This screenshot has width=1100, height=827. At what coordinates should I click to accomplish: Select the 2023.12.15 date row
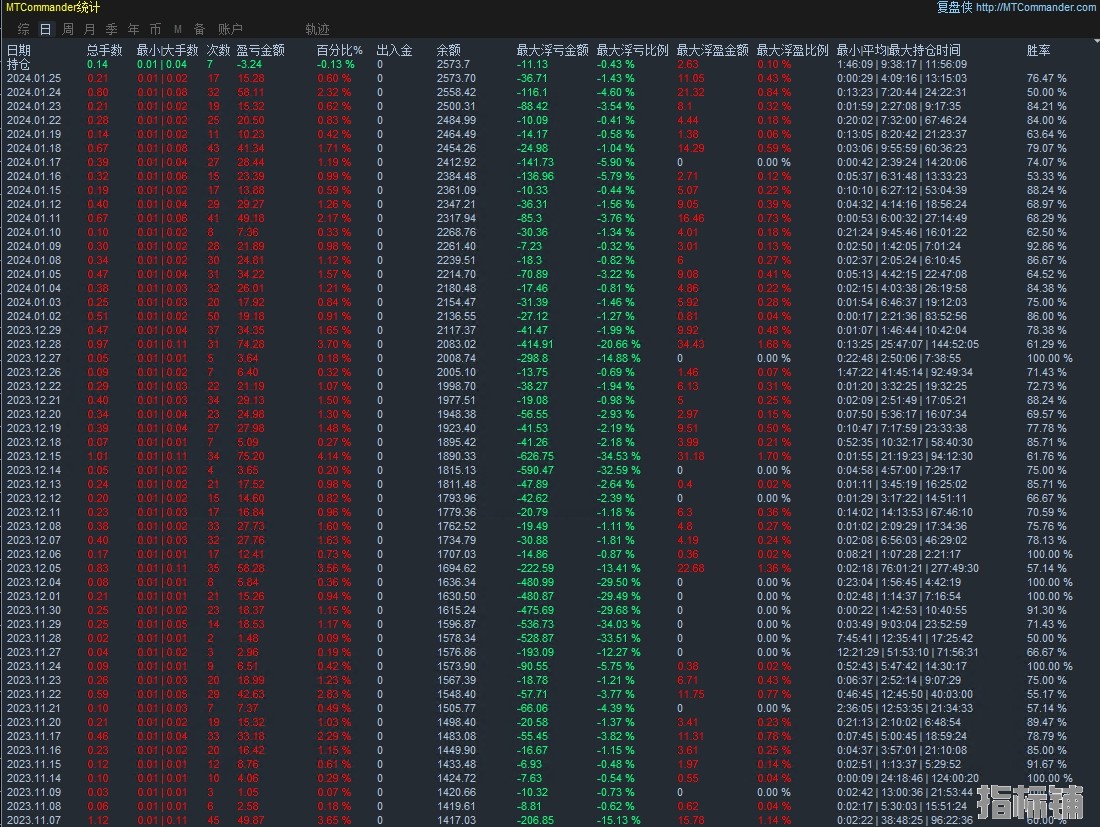point(550,456)
